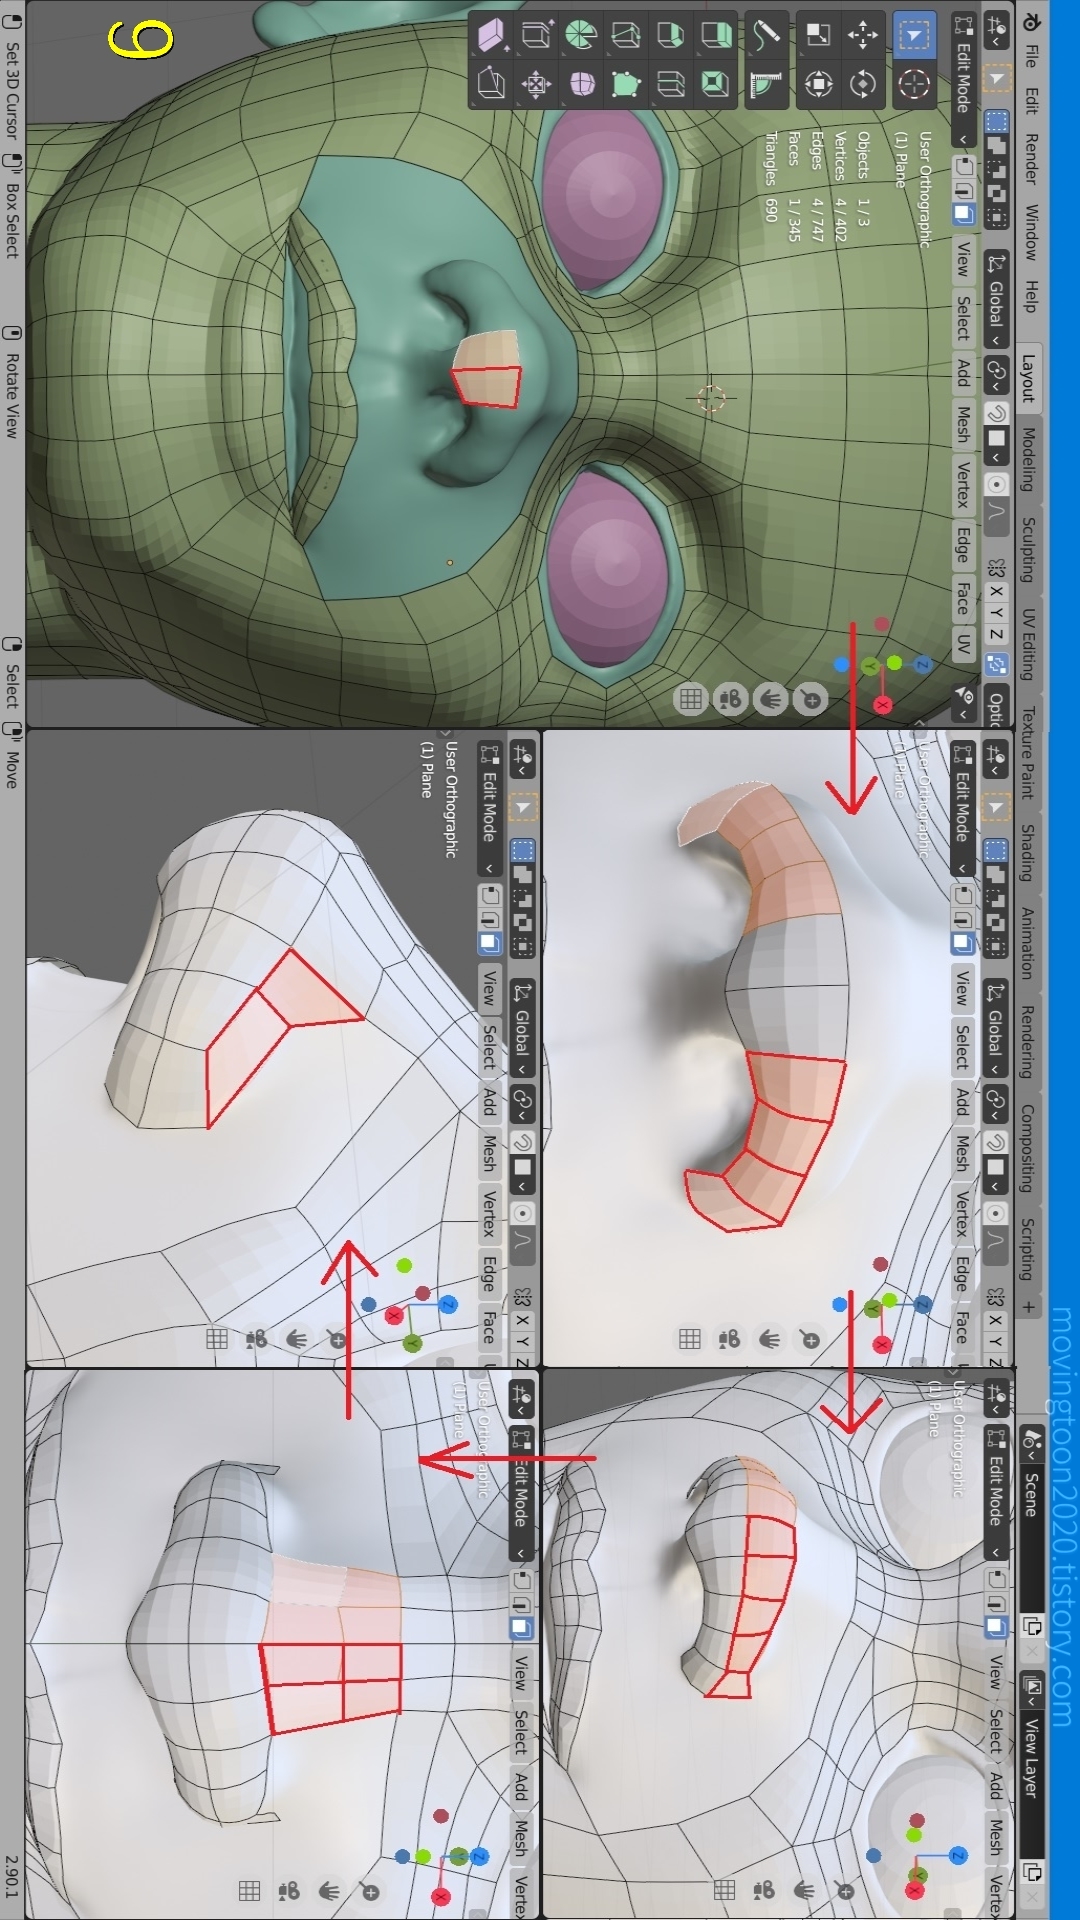Click the Blender logo menu icon

[1031, 21]
